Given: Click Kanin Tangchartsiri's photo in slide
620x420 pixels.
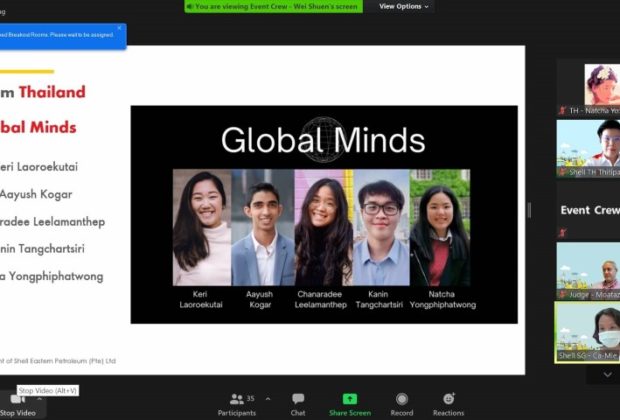Looking at the screenshot, I should coord(382,227).
